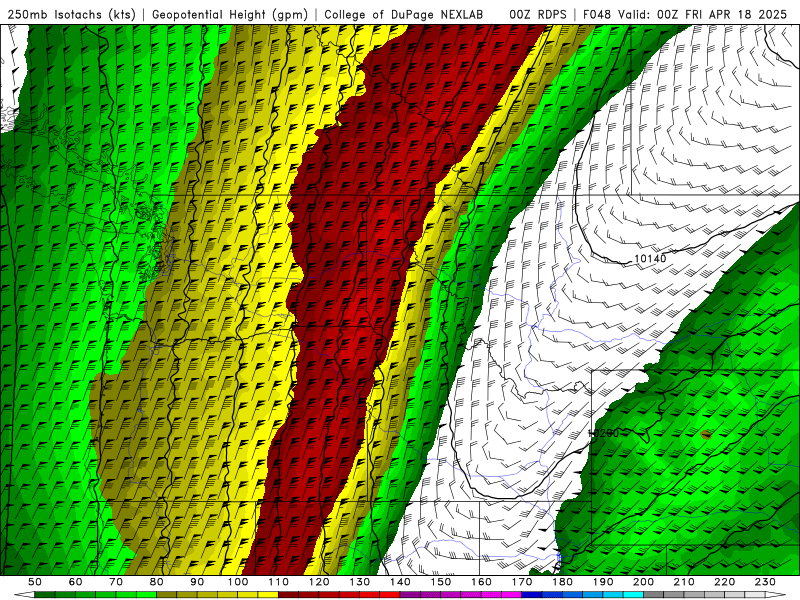Click the '250mb Isotachs (kts)' title text
The width and height of the screenshot is (800, 600).
click(x=72, y=14)
